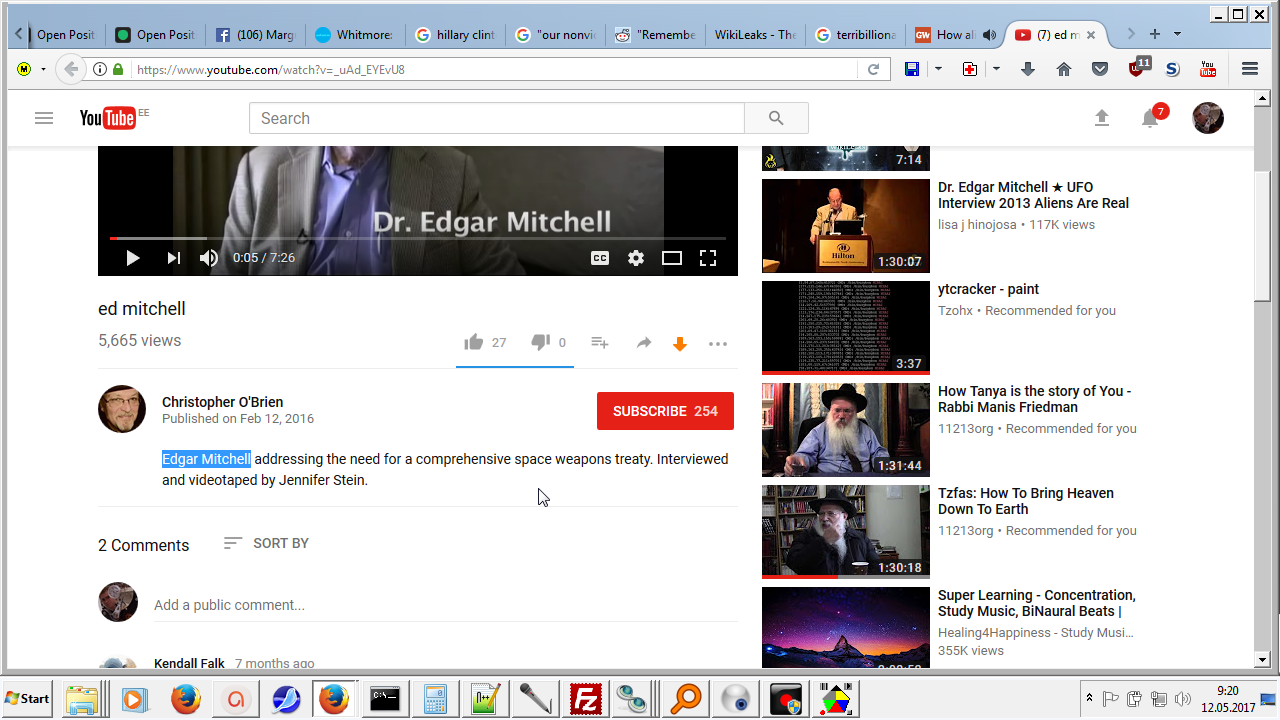Open a new browser tab
The width and height of the screenshot is (1280, 720).
point(1155,34)
